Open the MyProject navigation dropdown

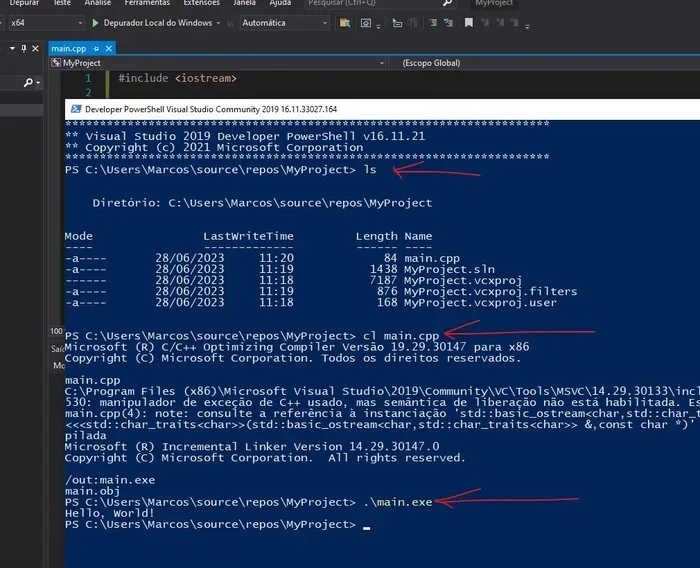tap(217, 63)
